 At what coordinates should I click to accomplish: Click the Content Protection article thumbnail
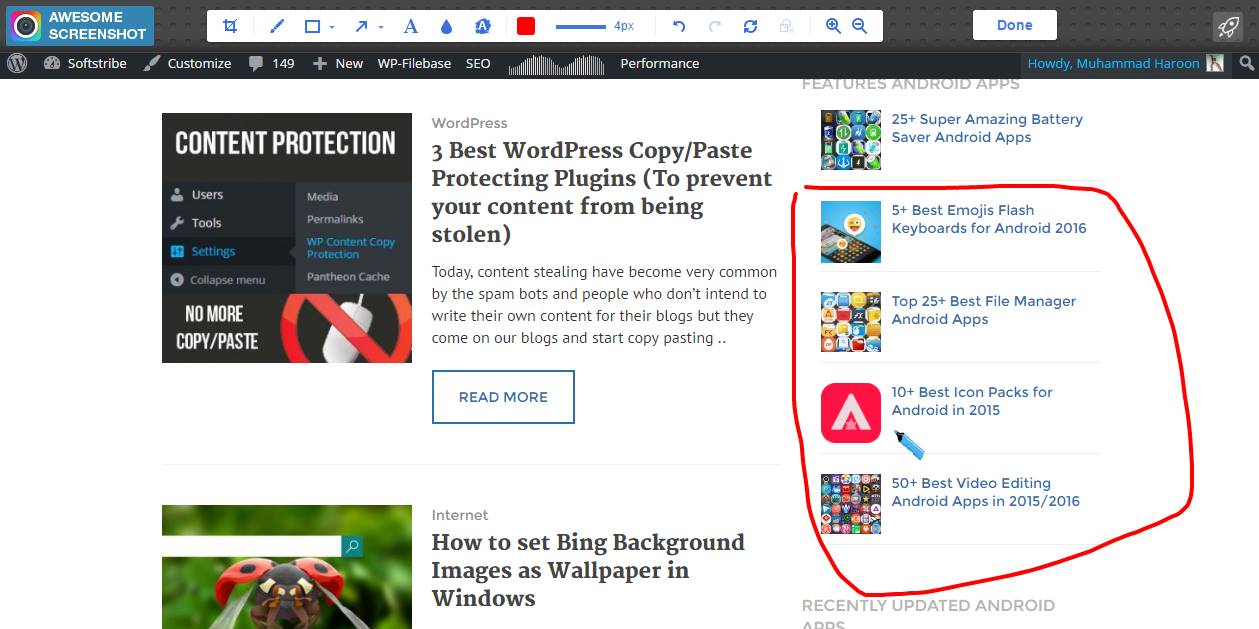[287, 238]
